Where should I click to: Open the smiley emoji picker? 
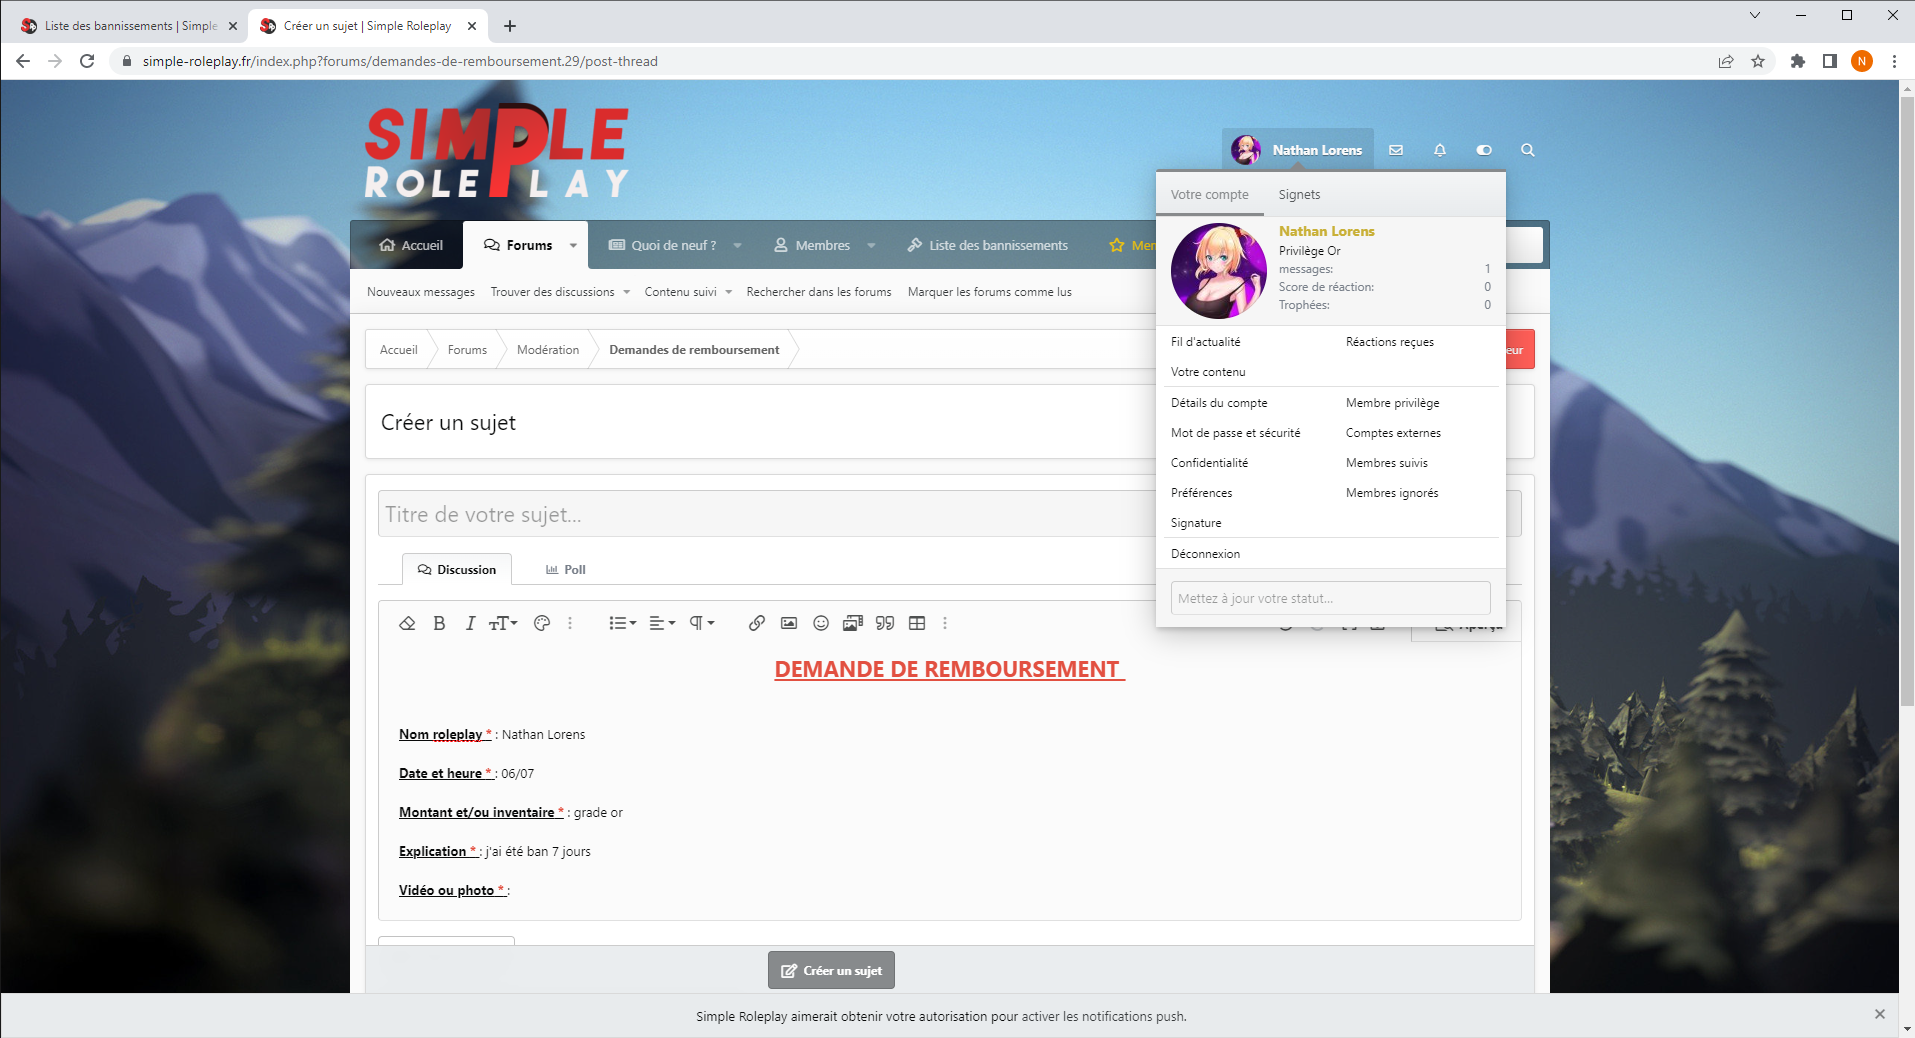point(821,623)
